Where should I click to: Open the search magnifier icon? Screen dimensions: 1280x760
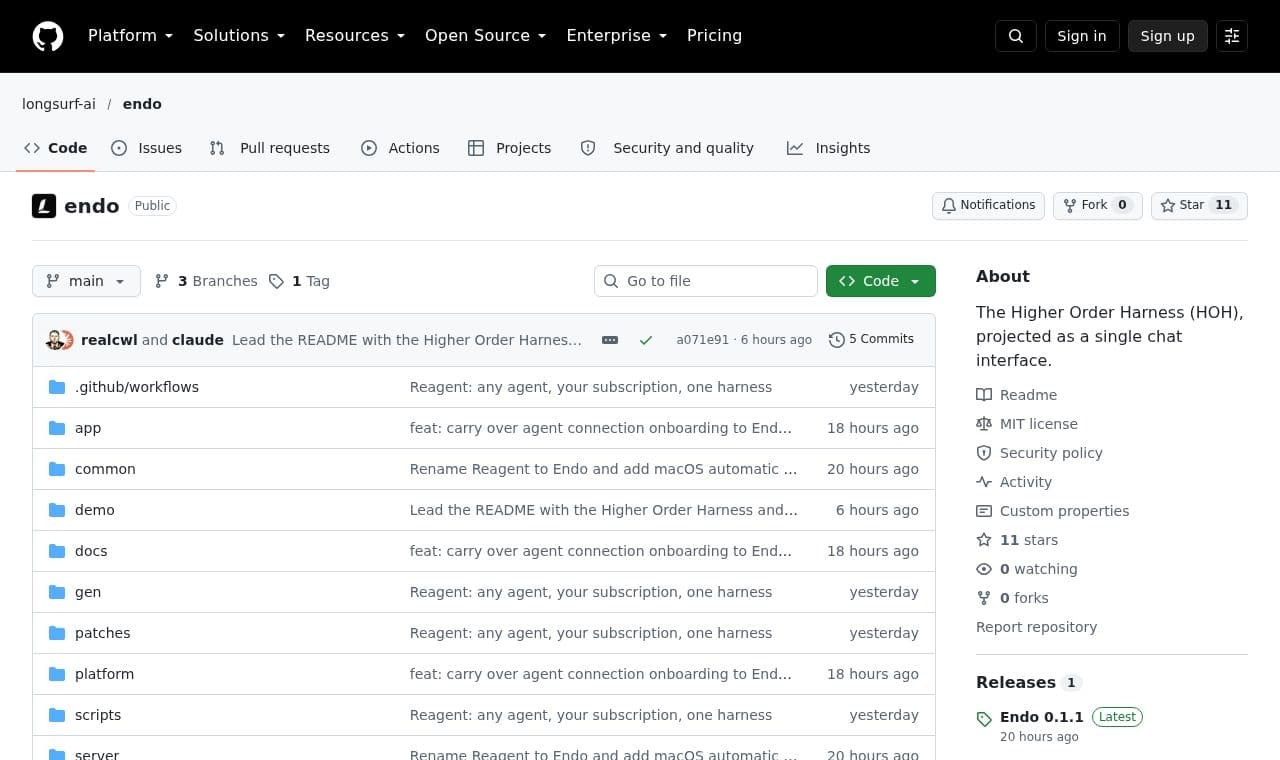point(1016,36)
